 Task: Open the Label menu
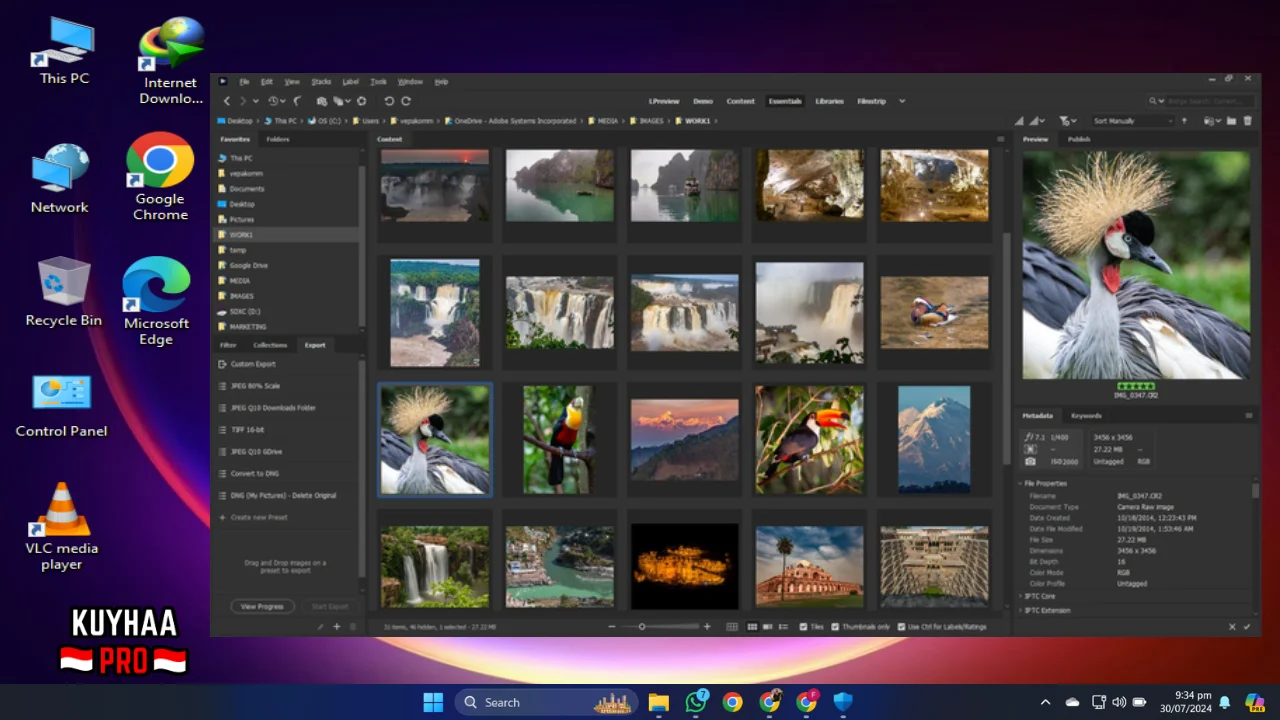(x=351, y=82)
